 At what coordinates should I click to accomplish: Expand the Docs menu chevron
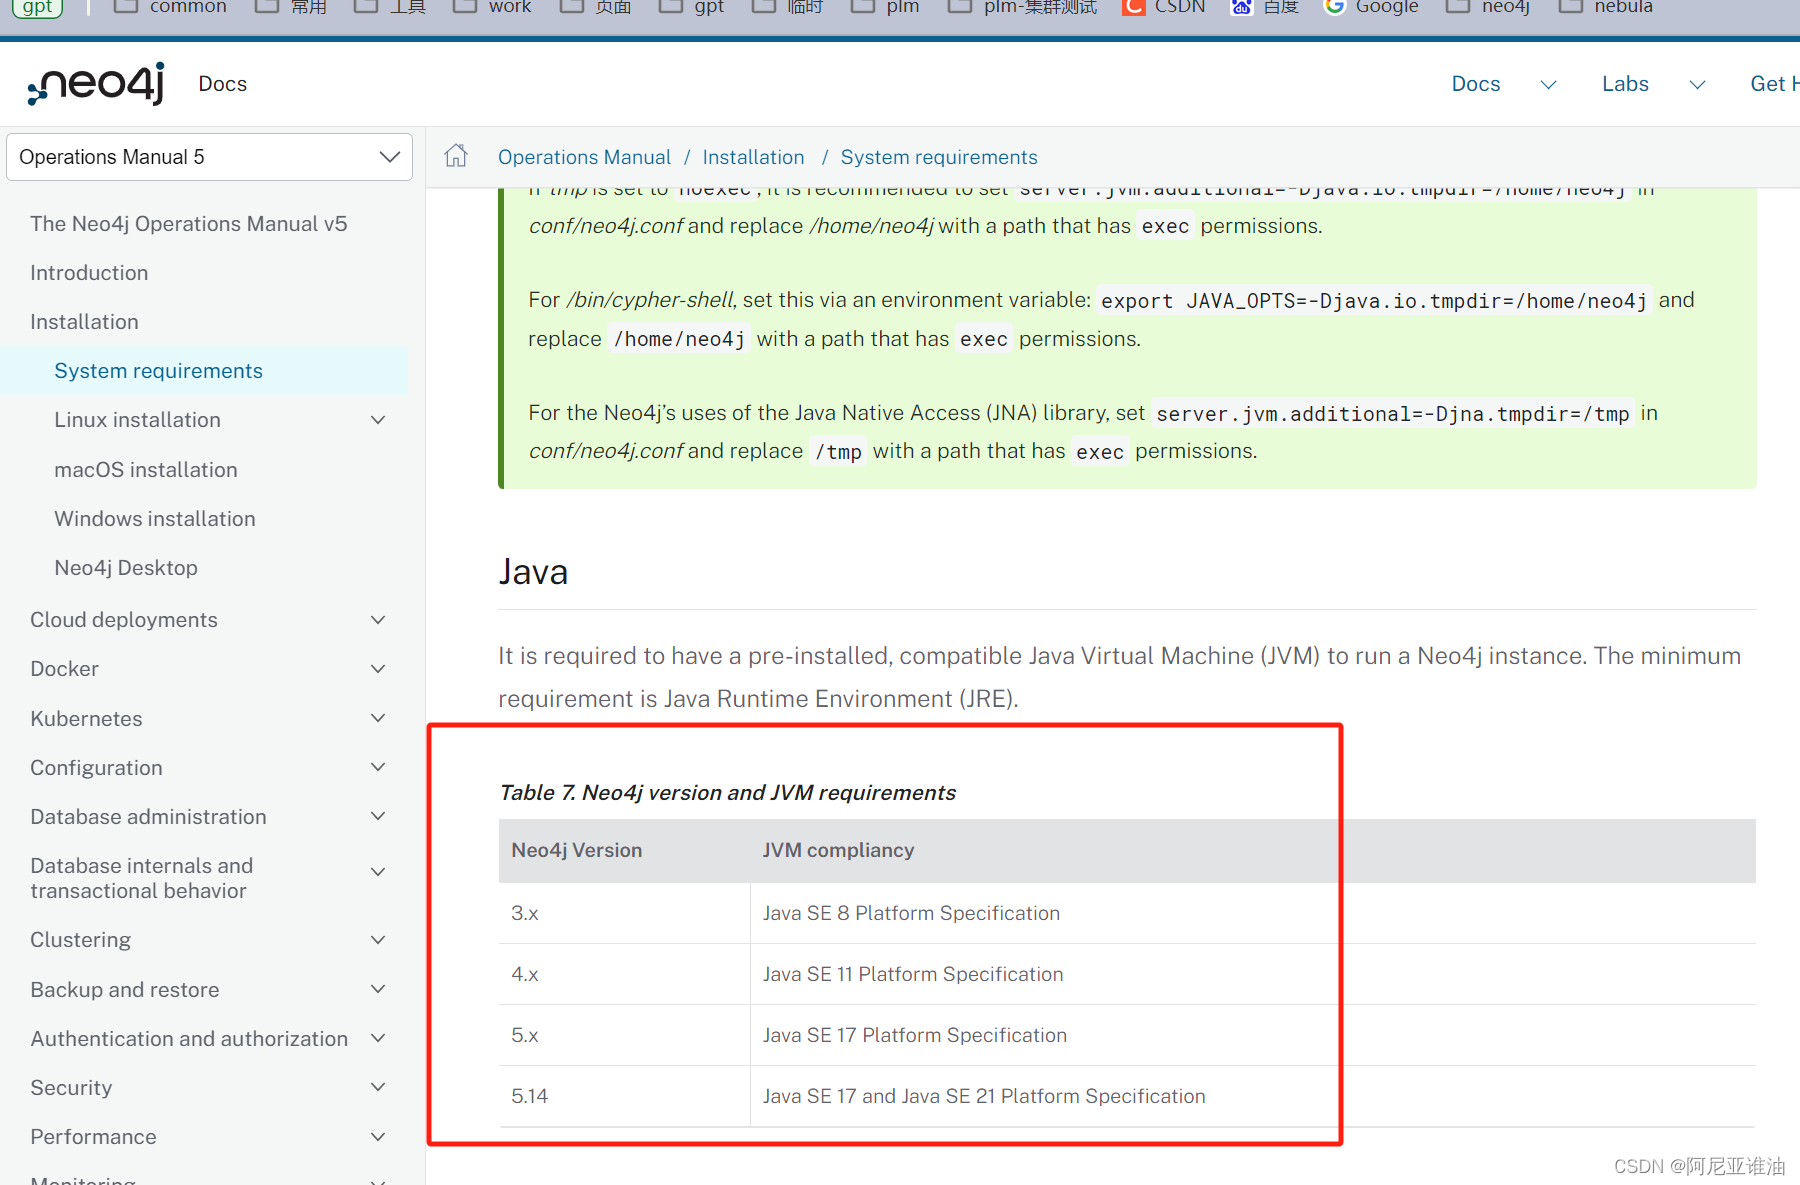click(1548, 85)
